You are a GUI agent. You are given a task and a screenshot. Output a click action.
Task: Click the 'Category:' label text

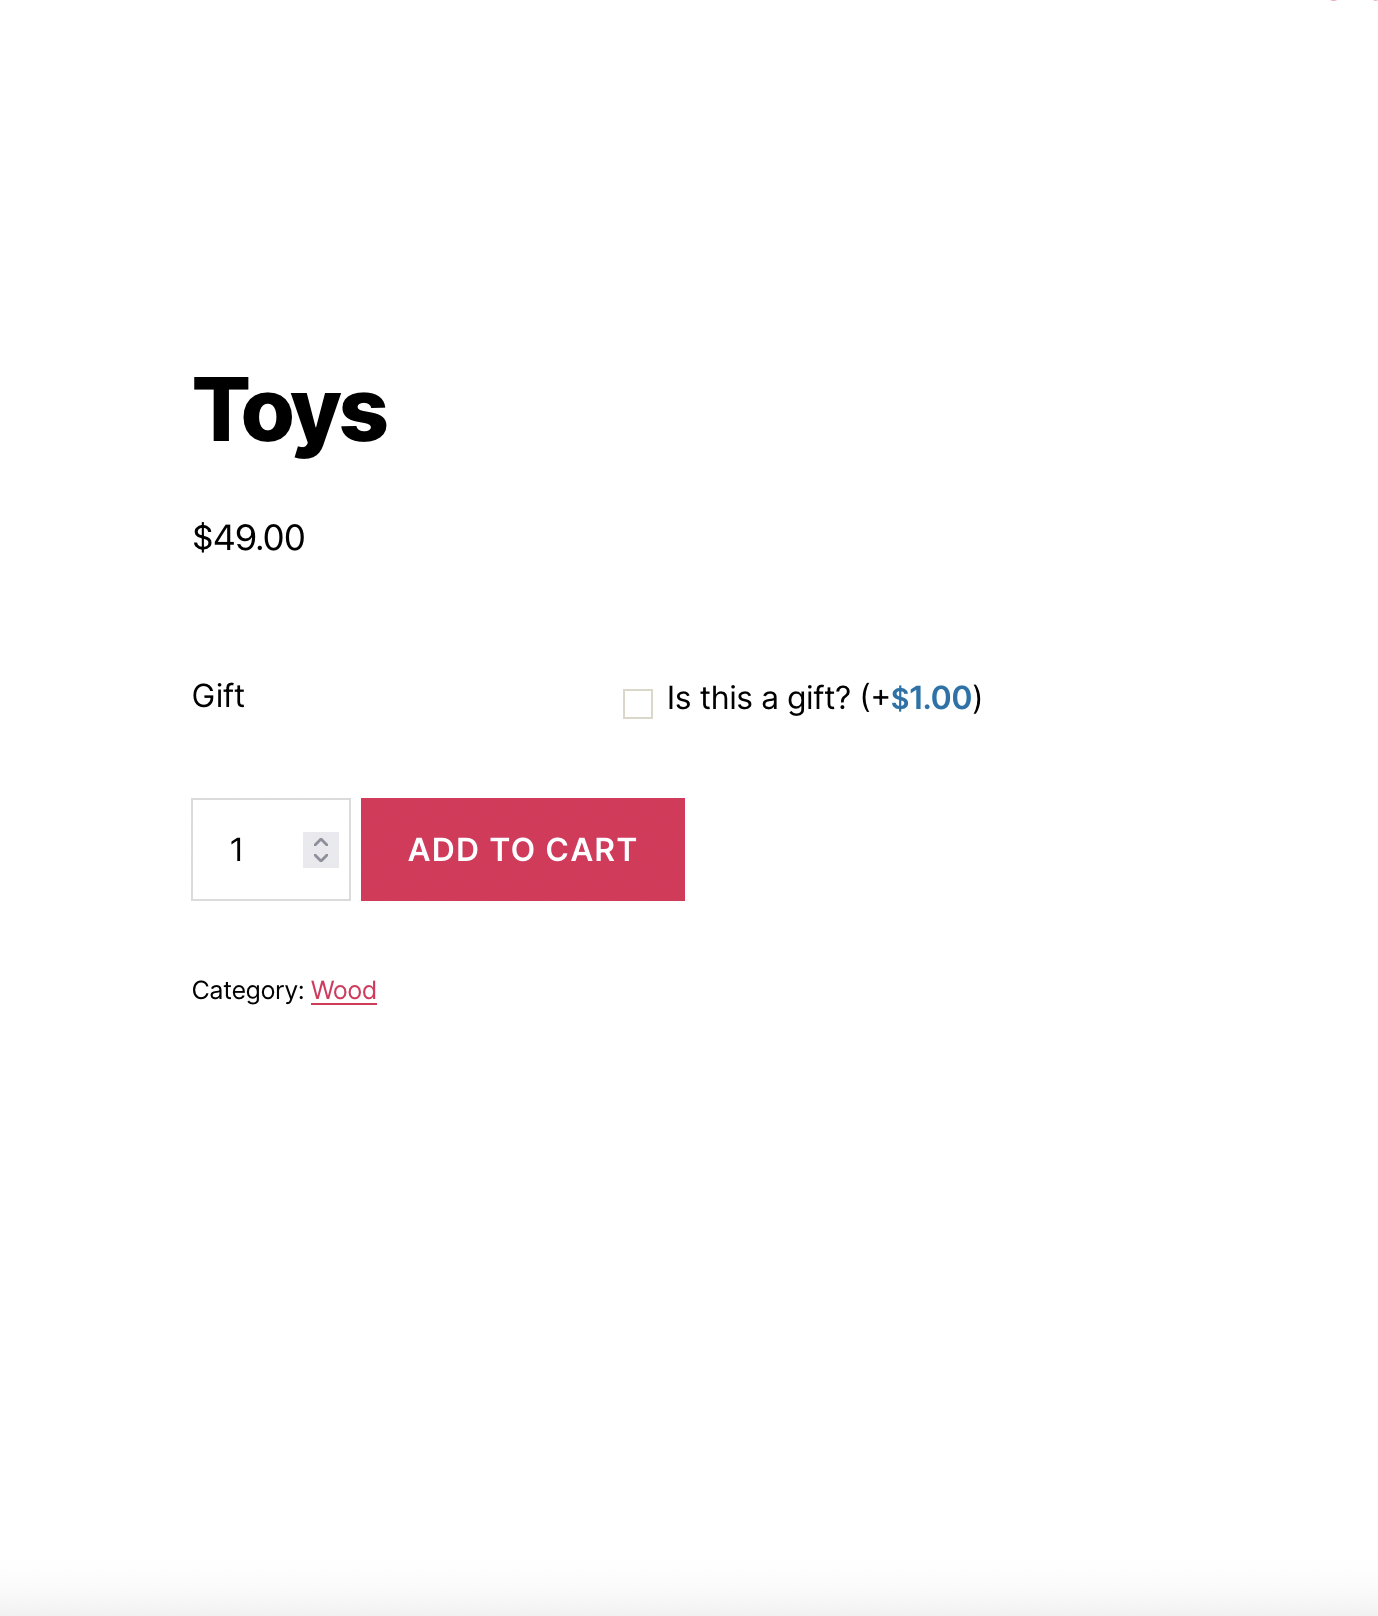(247, 990)
